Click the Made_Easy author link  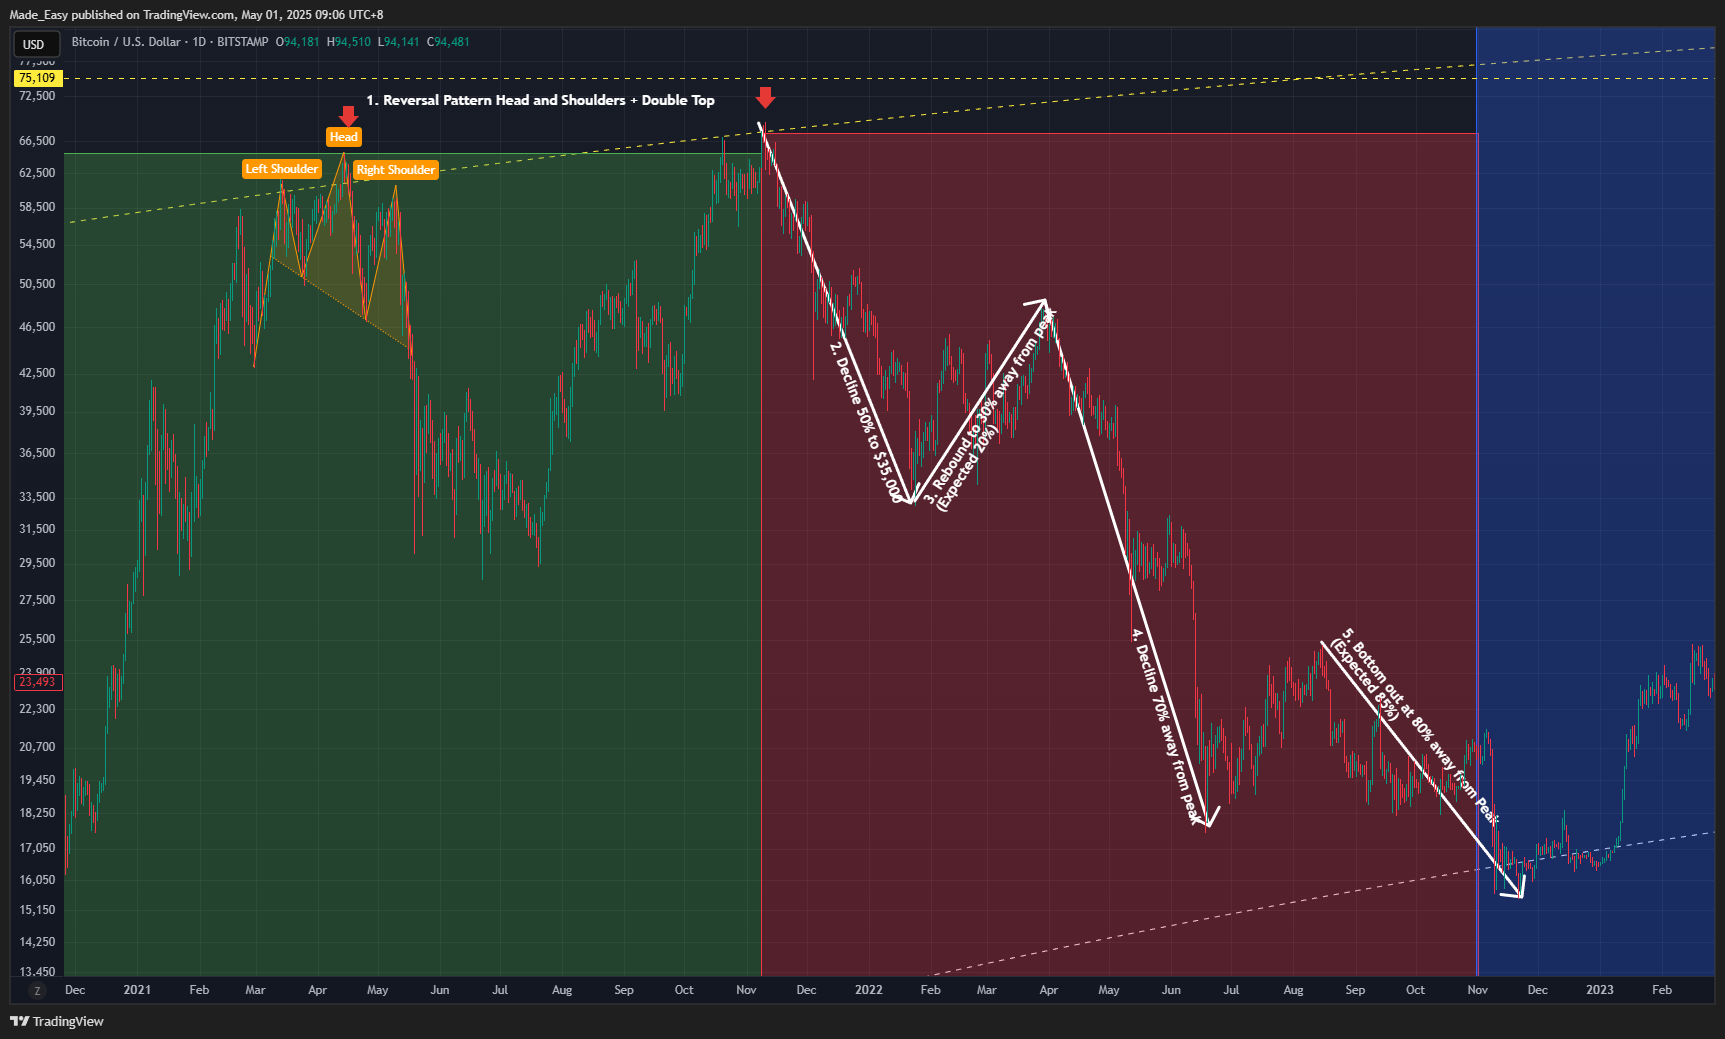(40, 14)
